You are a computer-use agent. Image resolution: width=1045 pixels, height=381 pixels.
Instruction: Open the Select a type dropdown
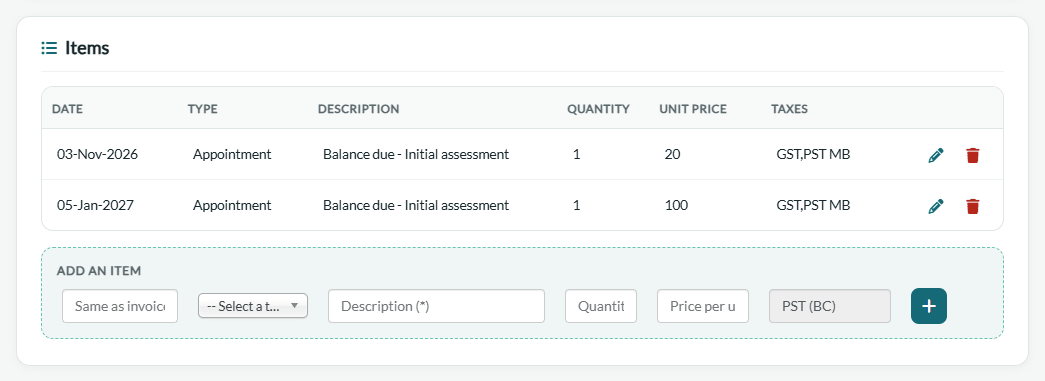(x=253, y=306)
